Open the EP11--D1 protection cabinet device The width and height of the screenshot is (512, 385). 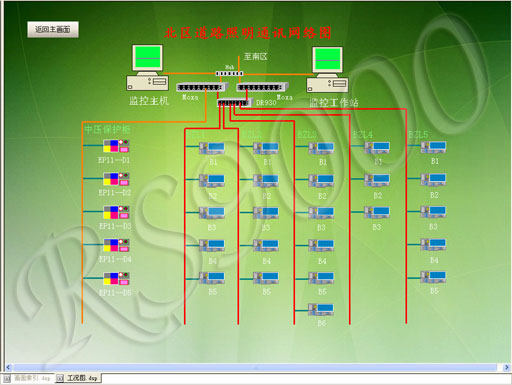116,146
